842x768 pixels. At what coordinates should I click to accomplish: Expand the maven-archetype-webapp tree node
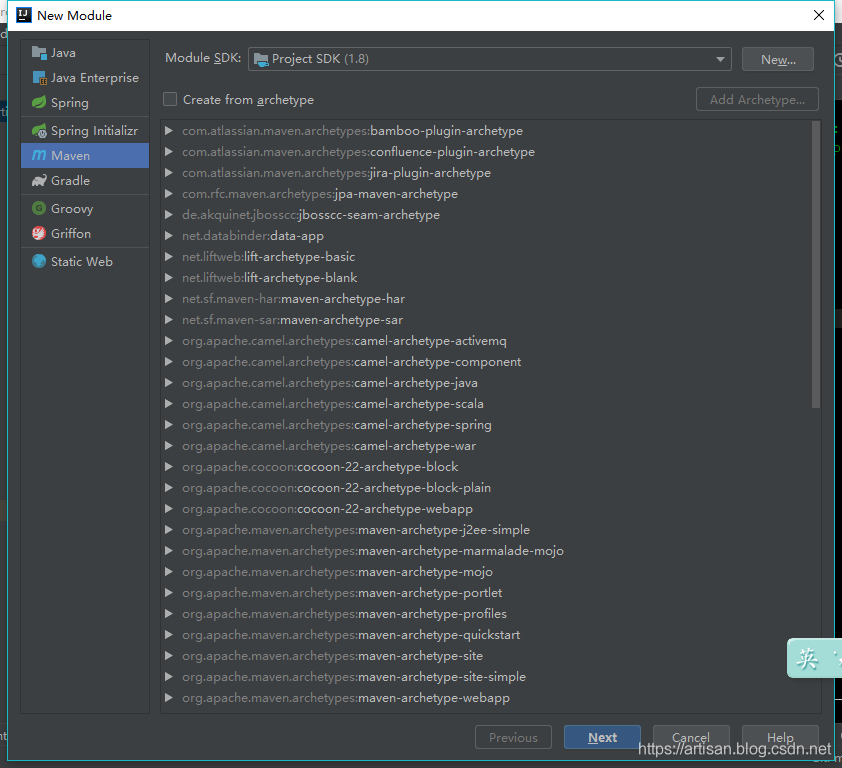[x=169, y=698]
